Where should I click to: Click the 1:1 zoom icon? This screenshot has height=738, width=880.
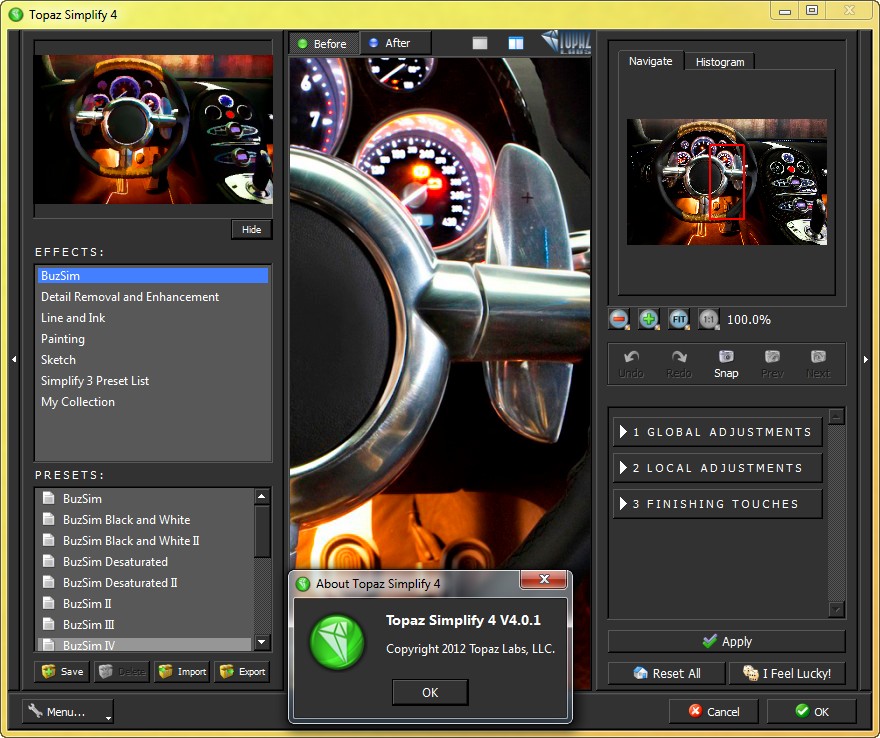click(x=708, y=319)
